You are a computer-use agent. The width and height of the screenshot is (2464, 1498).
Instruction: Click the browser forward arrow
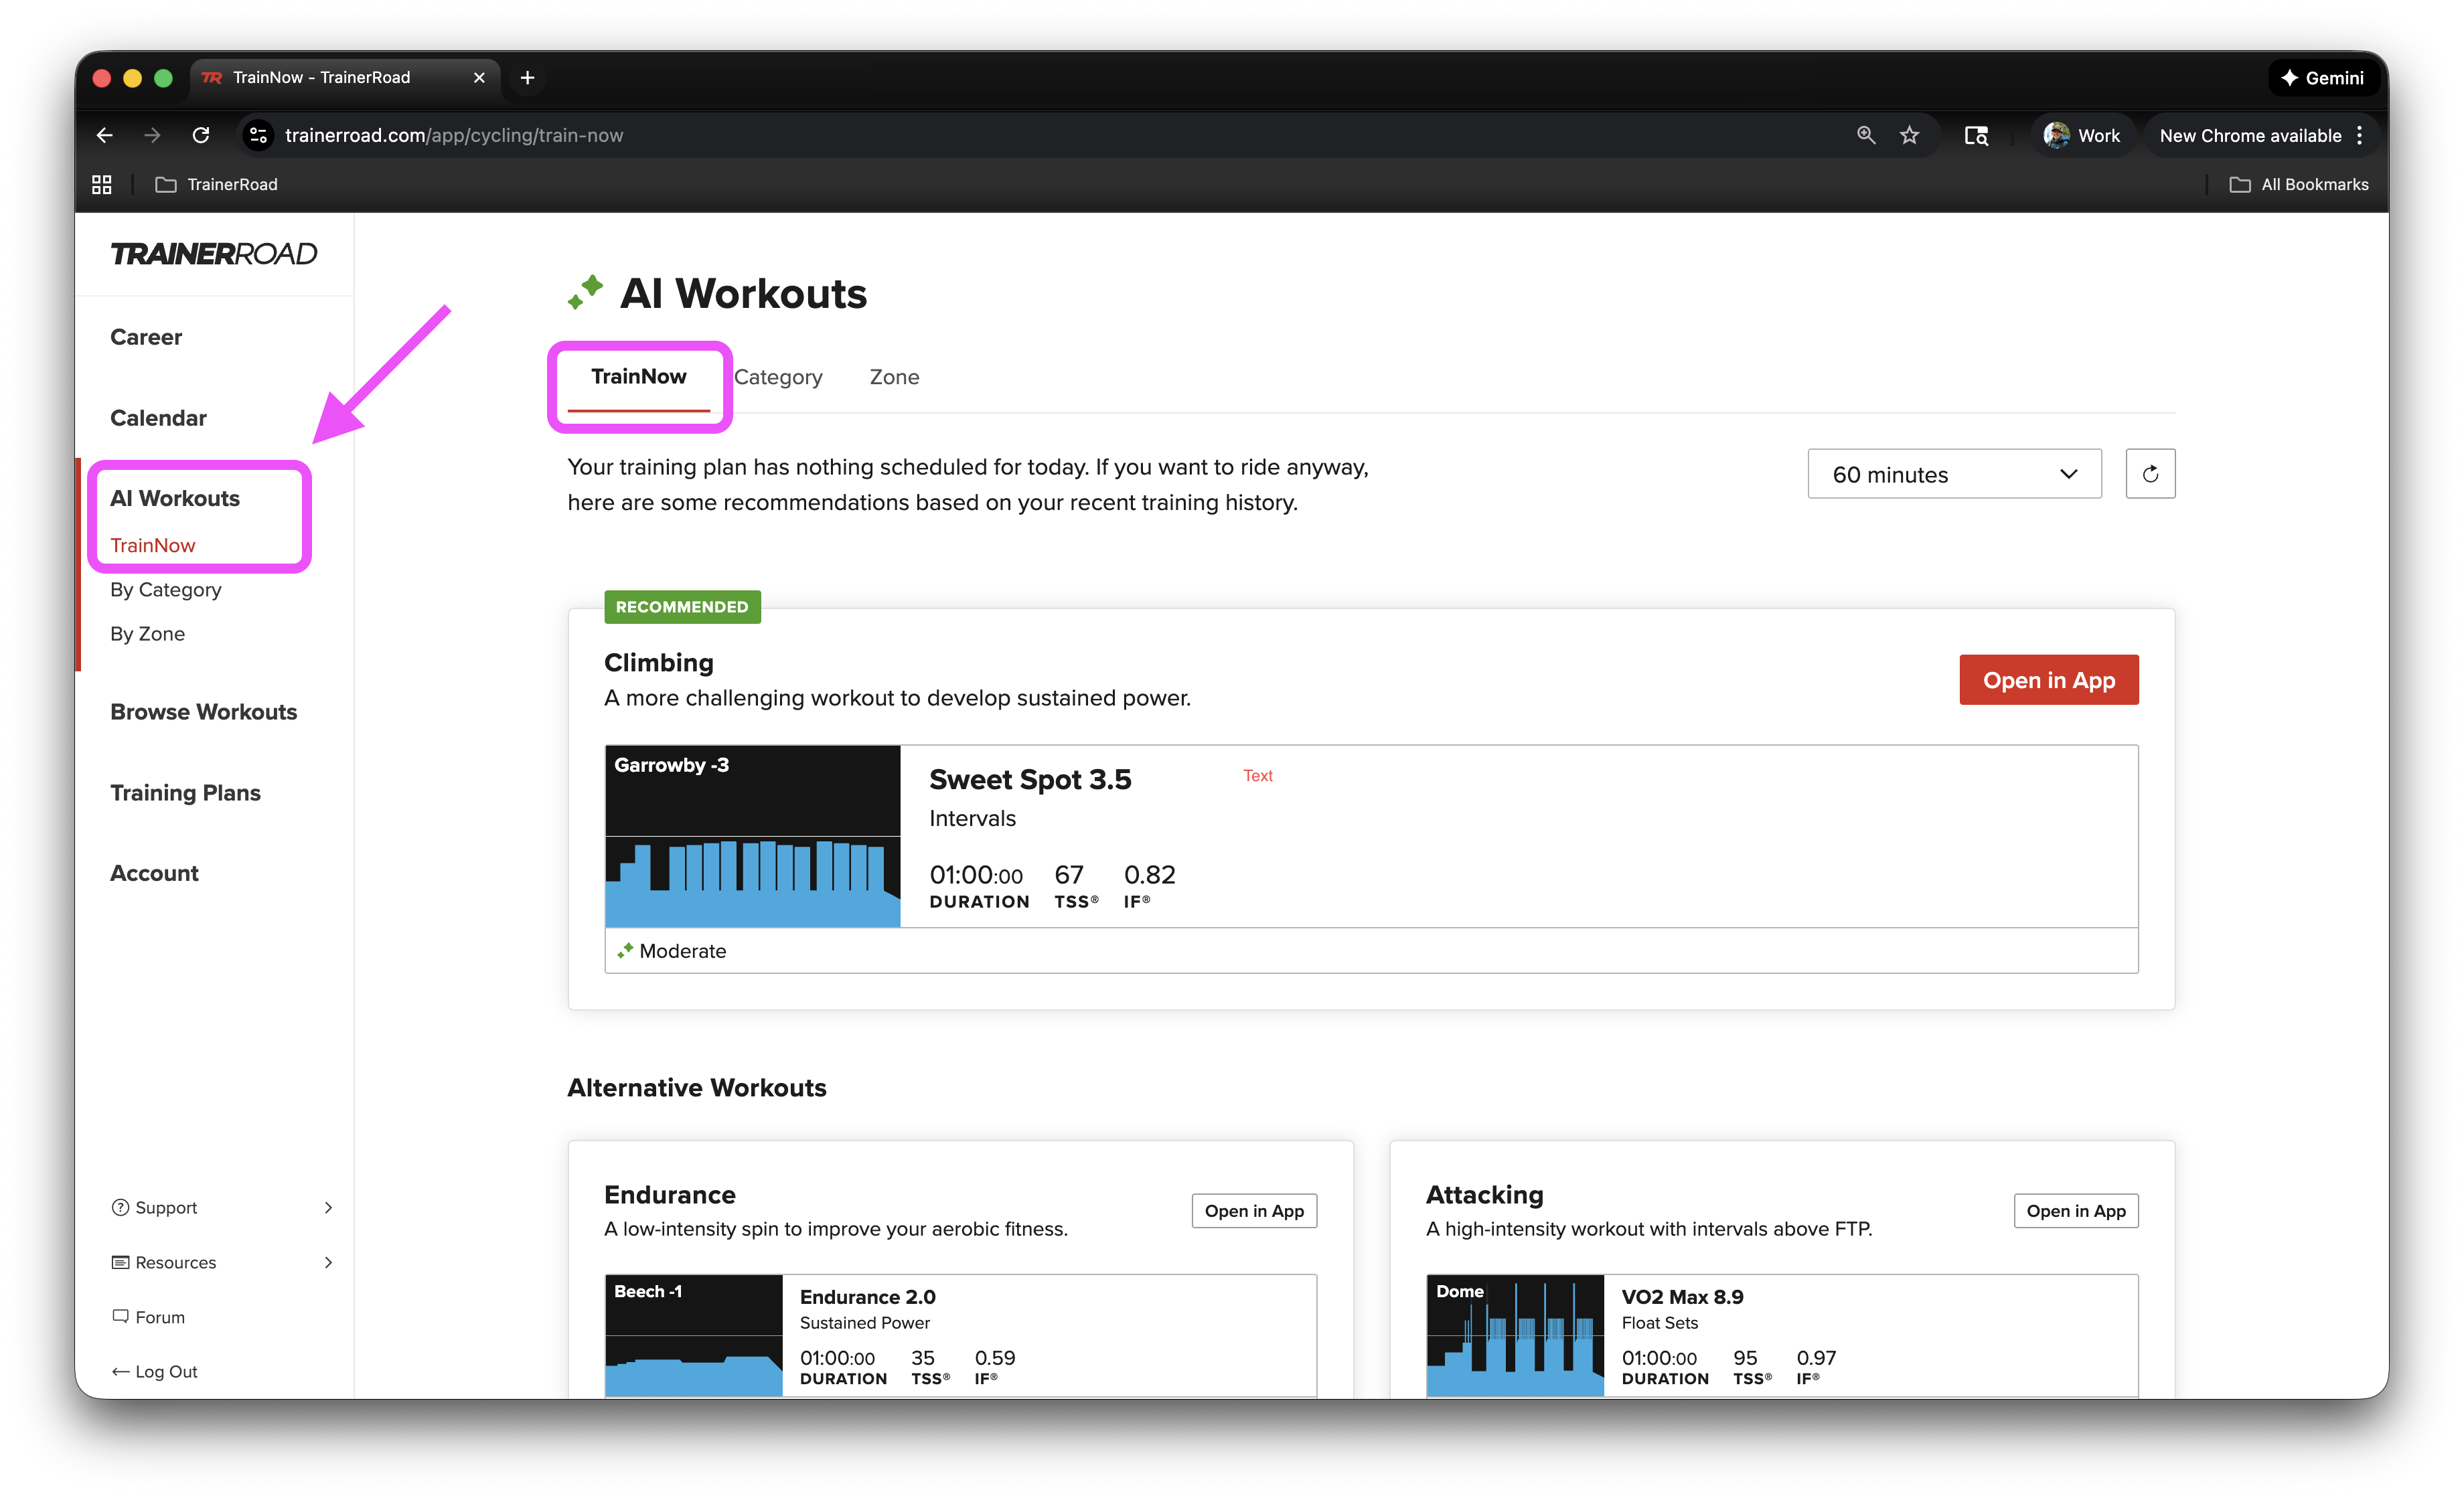(152, 135)
